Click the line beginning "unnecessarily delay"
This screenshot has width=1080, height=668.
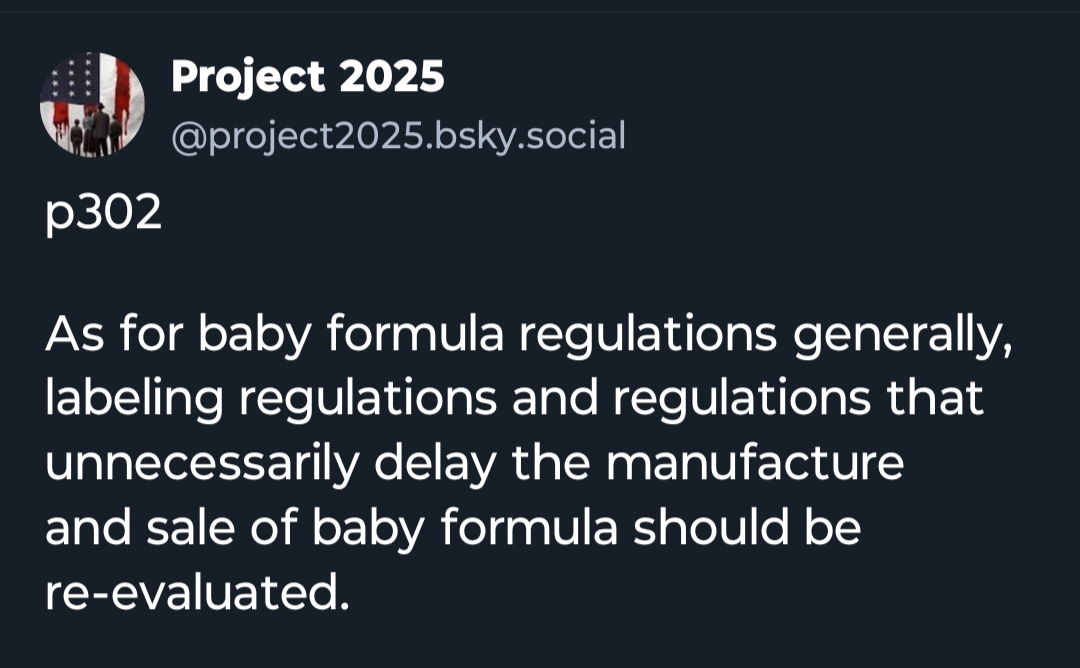pos(474,464)
